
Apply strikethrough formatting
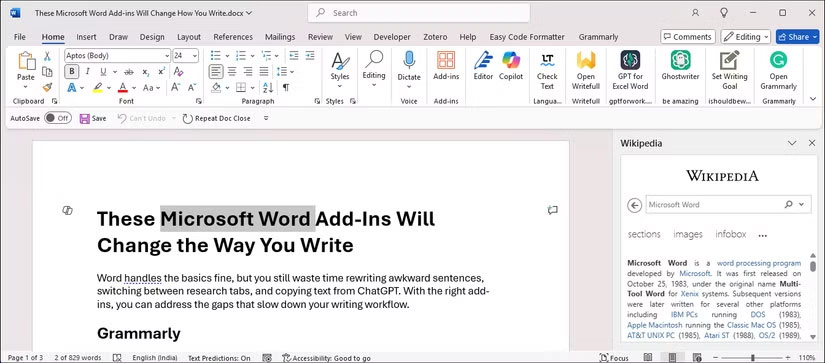[128, 72]
